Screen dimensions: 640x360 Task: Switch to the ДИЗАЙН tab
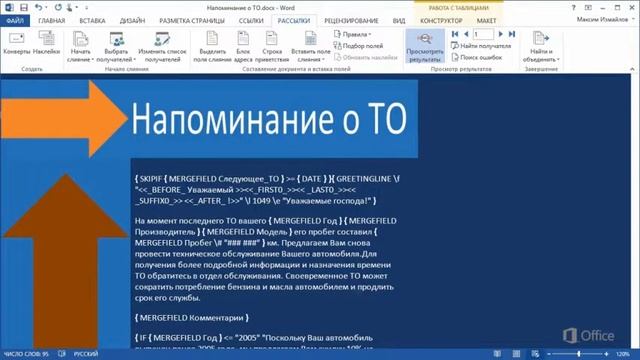132,20
